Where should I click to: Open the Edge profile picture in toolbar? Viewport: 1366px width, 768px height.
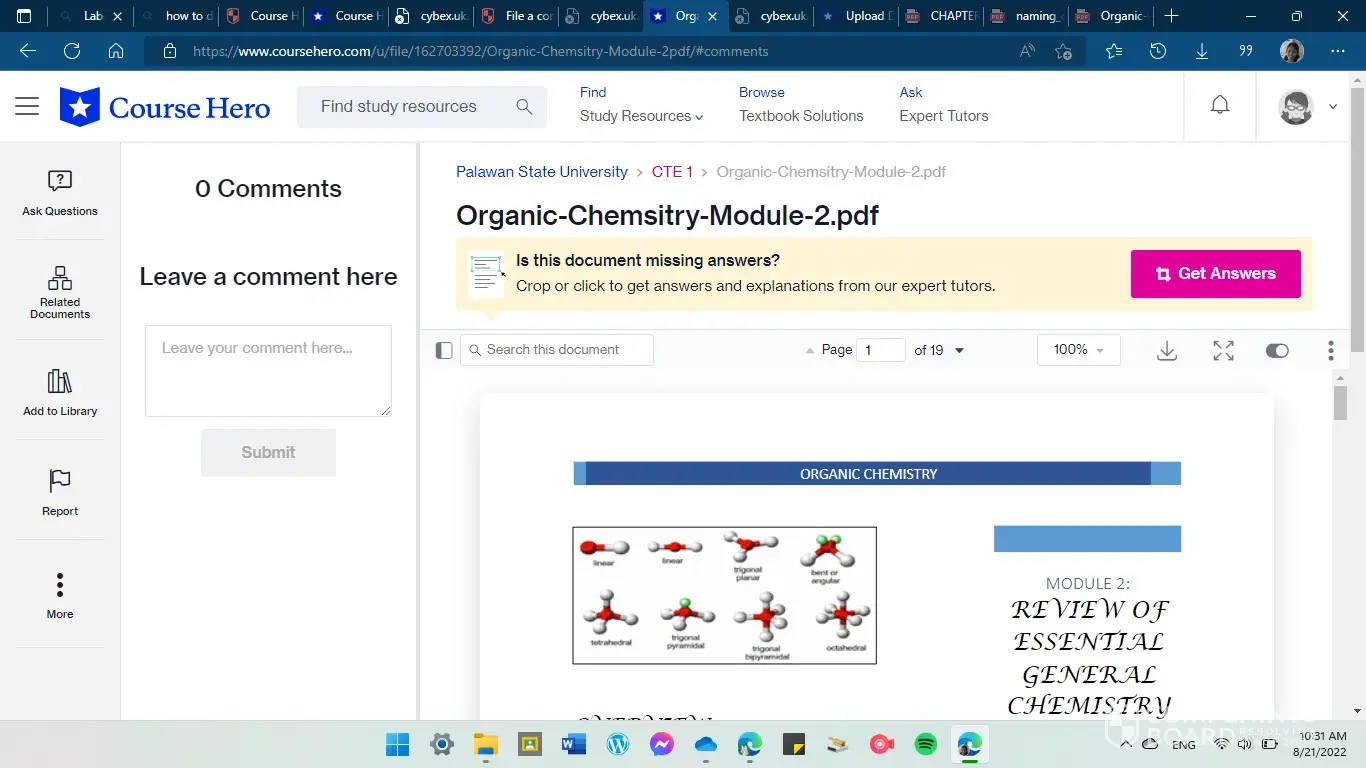(1292, 51)
